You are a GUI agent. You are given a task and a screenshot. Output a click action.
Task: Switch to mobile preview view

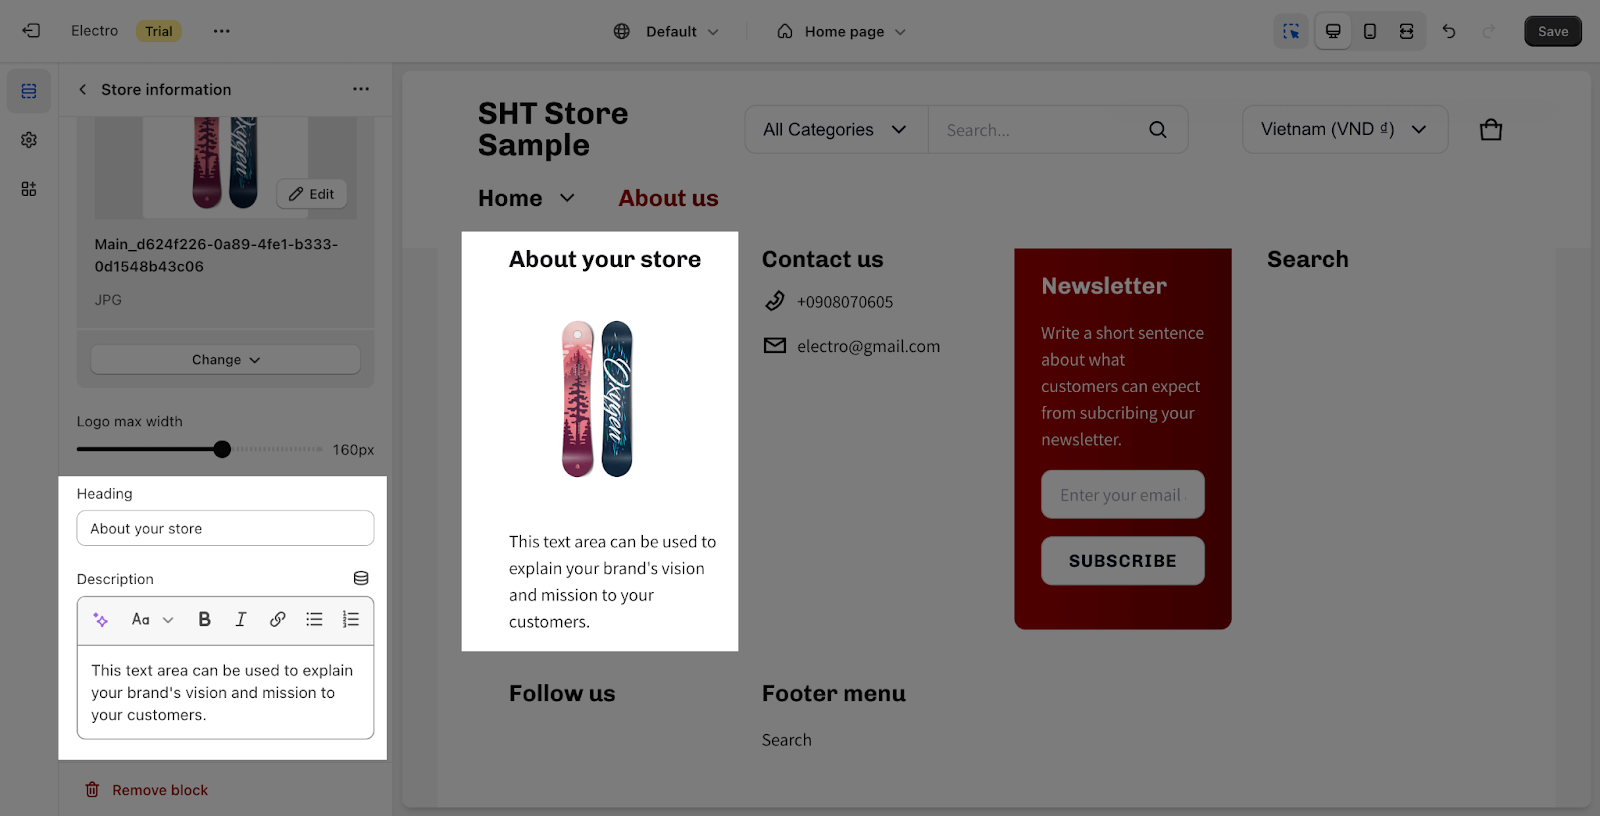(1370, 31)
